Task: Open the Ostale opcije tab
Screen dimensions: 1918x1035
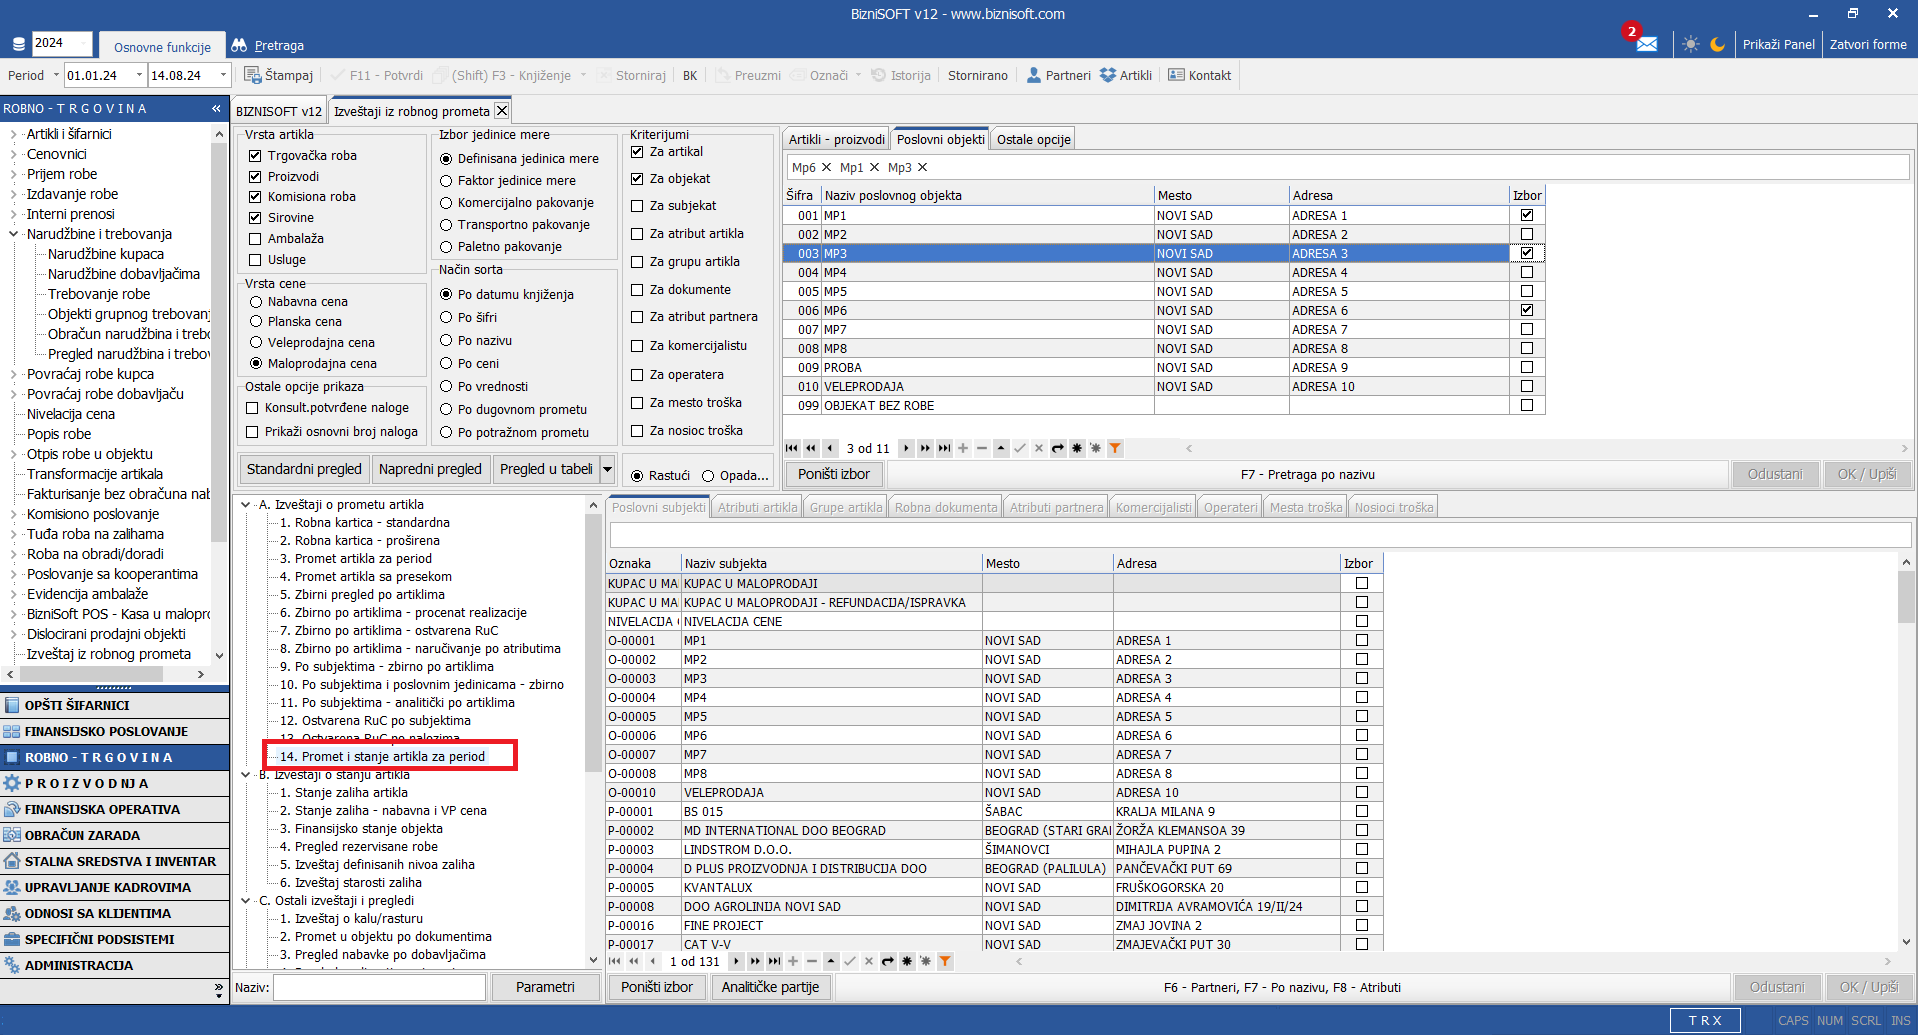Action: click(1033, 139)
